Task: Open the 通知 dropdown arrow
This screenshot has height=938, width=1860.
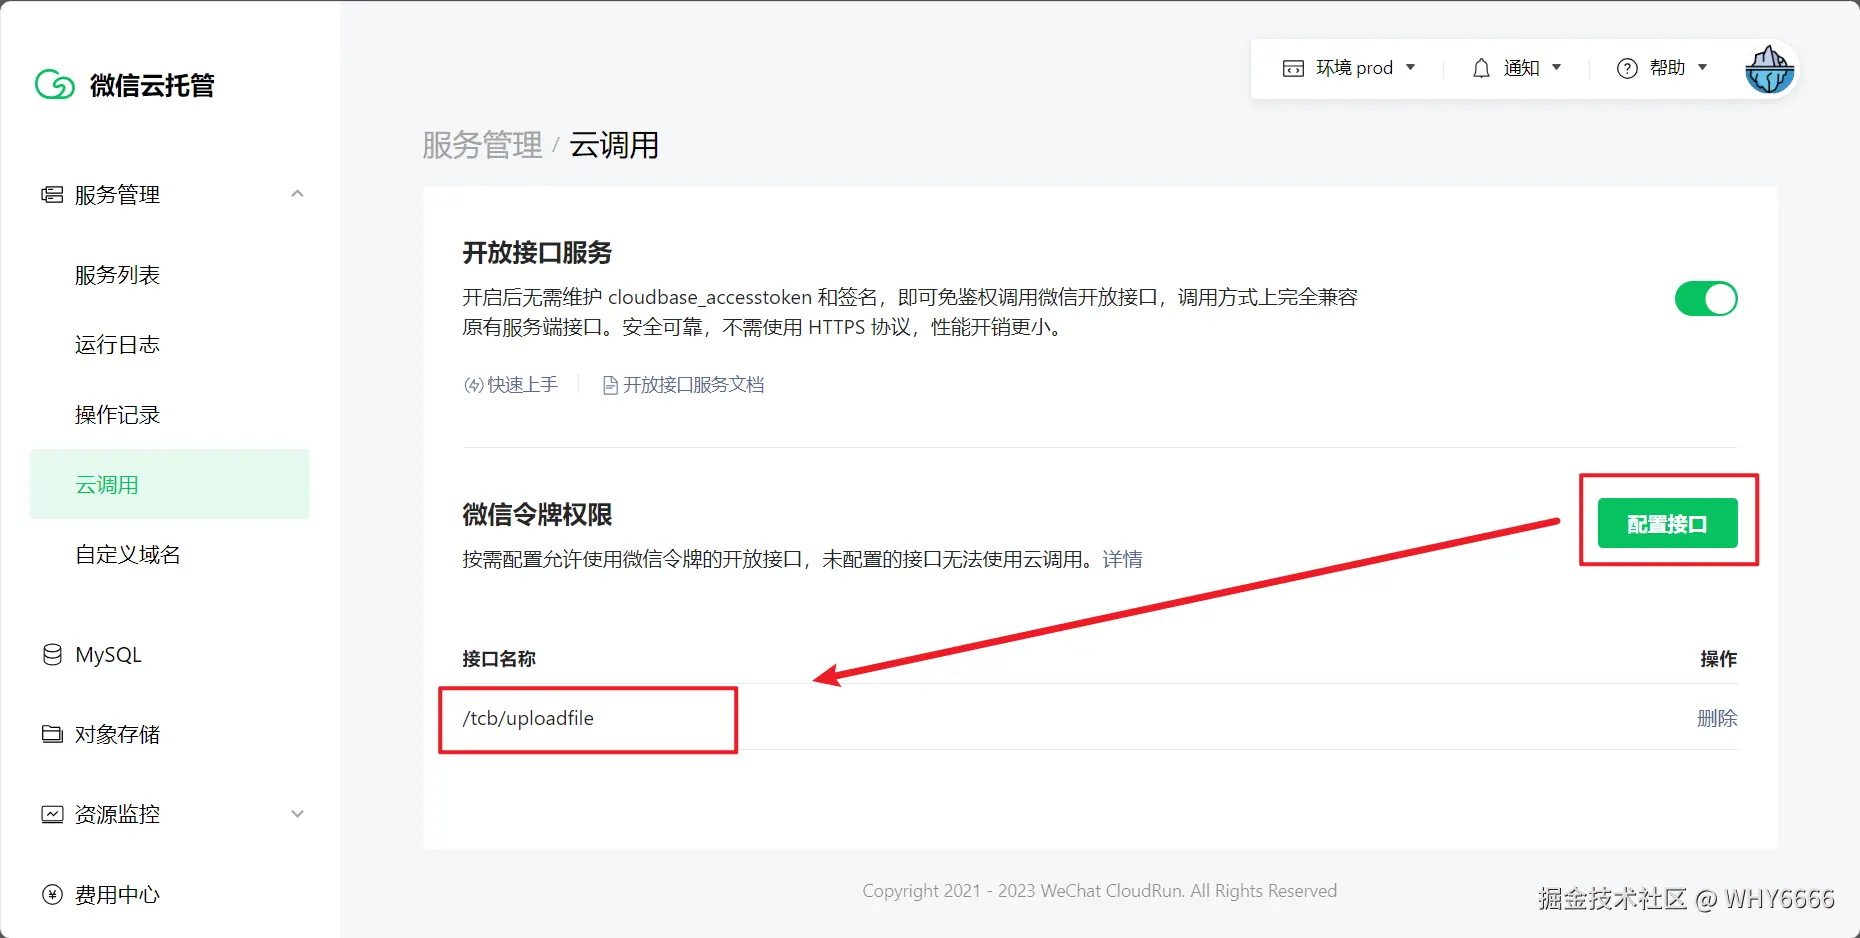Action: 1556,68
